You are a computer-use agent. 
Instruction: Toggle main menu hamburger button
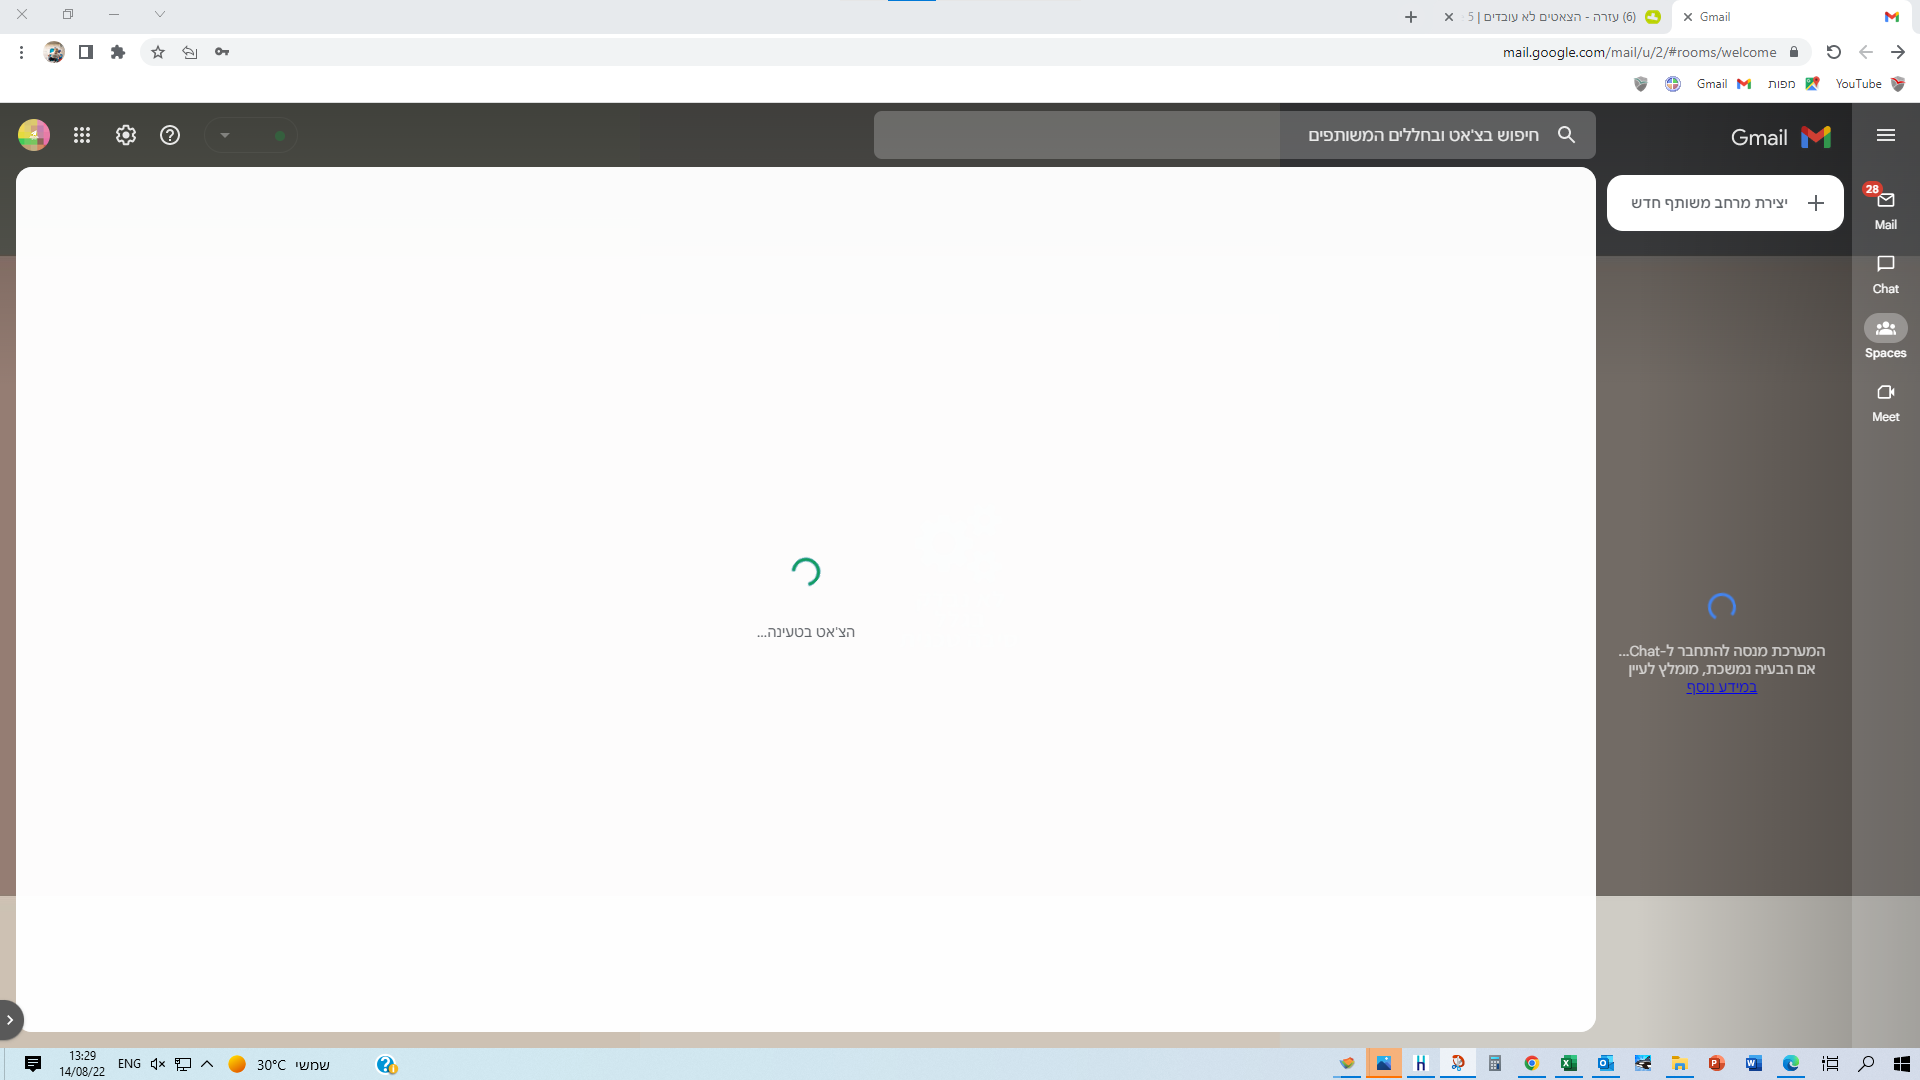tap(1886, 135)
